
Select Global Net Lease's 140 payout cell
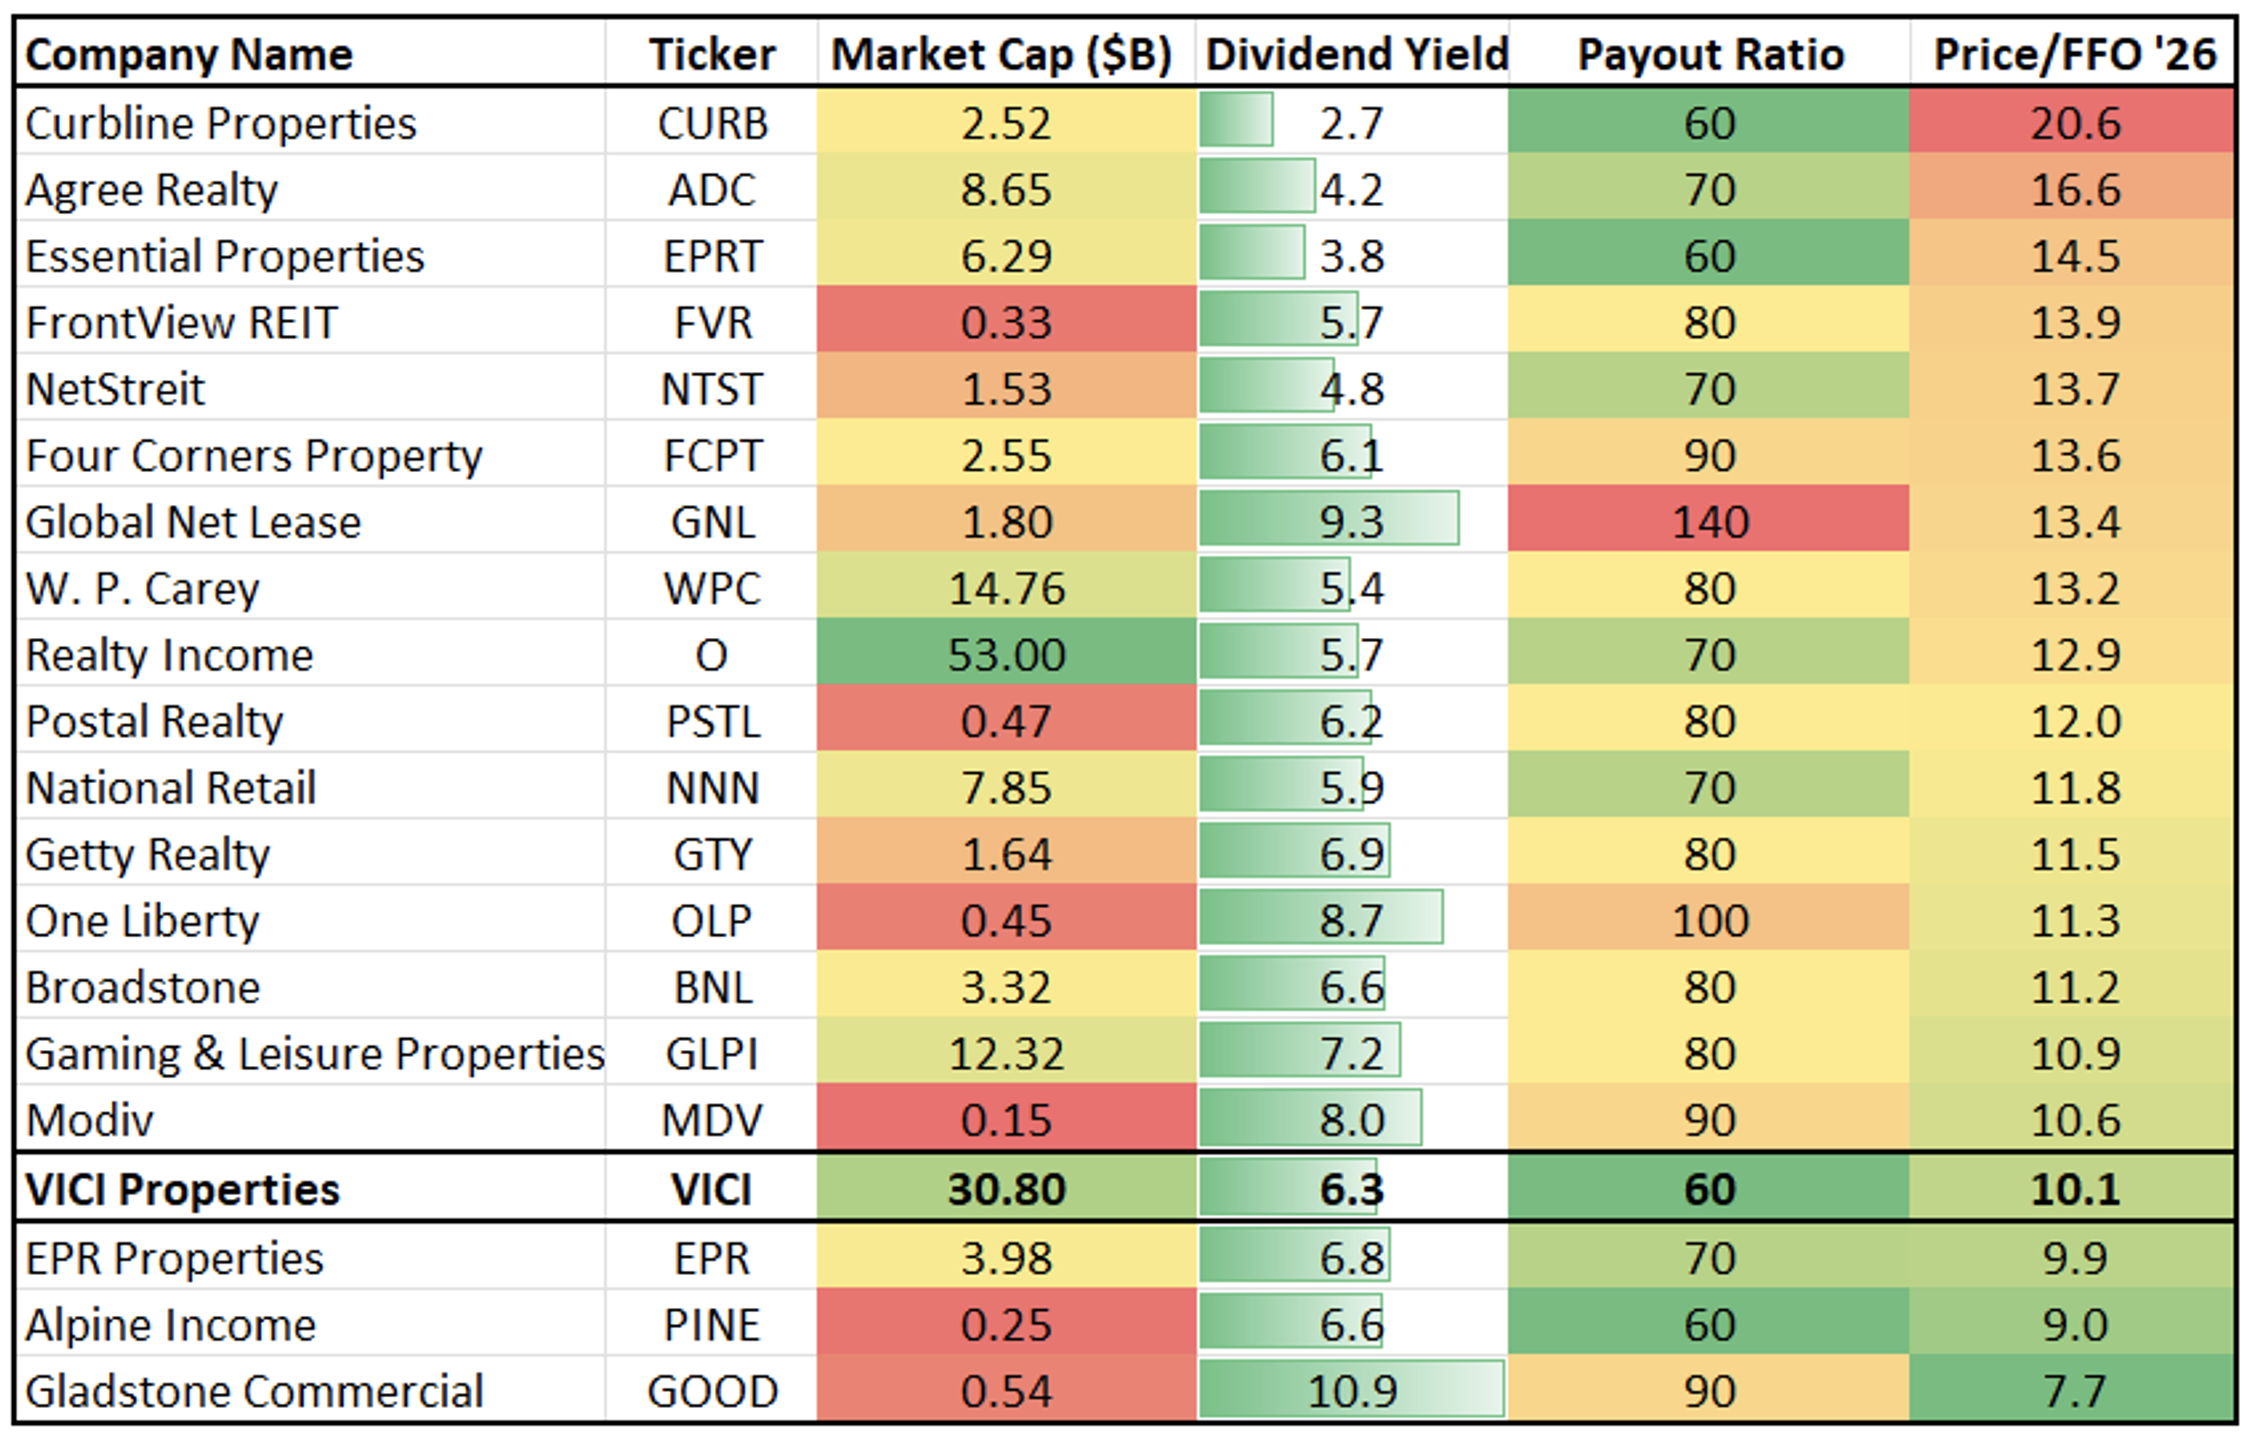(1710, 522)
